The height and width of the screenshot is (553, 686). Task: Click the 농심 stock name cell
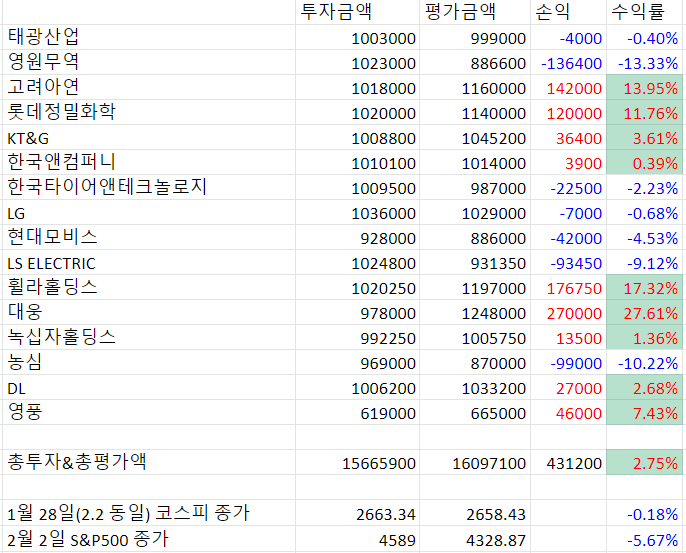pyautogui.click(x=149, y=362)
